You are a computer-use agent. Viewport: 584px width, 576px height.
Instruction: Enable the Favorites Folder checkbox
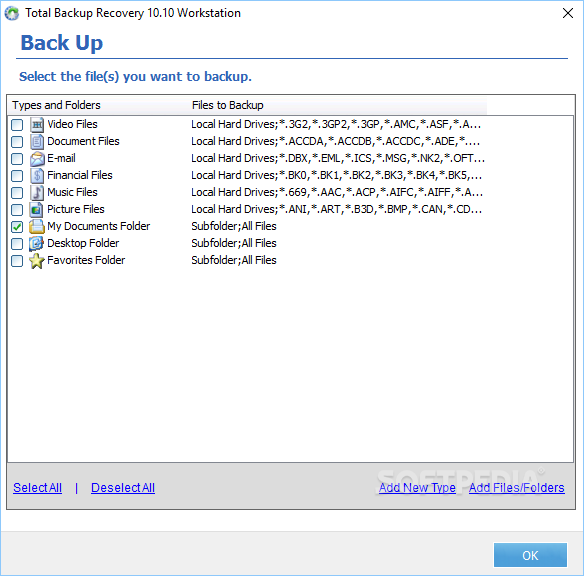tap(17, 261)
